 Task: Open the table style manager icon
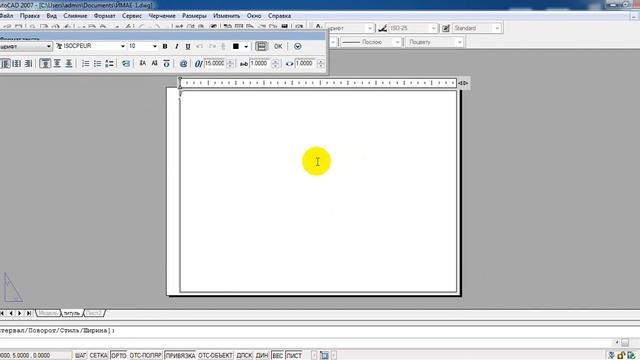446,28
